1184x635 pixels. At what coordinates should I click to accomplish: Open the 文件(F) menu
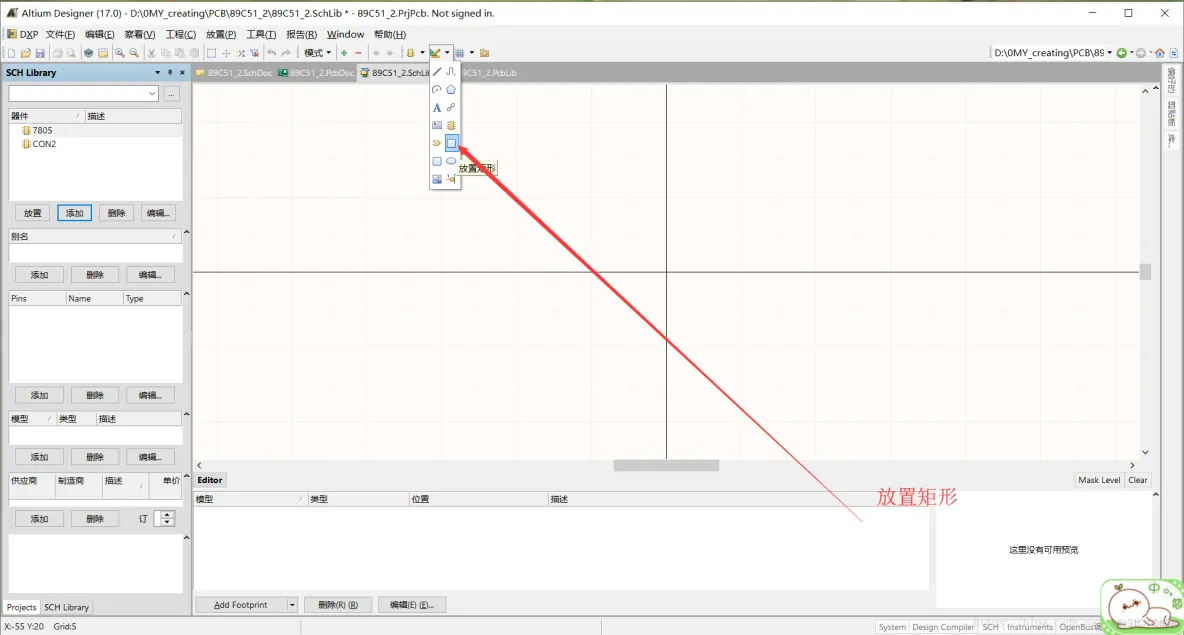pyautogui.click(x=60, y=34)
